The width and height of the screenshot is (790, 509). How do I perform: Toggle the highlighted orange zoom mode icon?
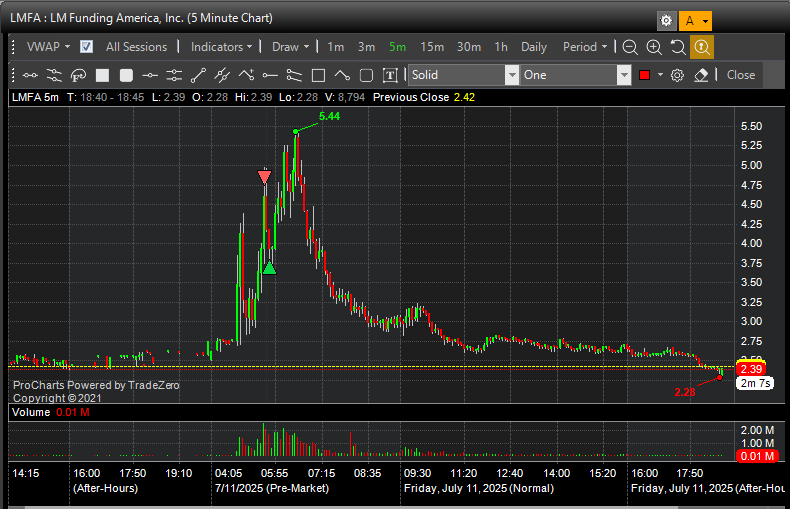pyautogui.click(x=702, y=47)
